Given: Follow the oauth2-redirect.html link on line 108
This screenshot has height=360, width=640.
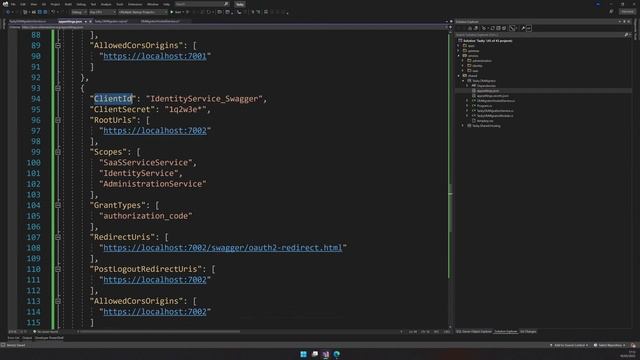Looking at the screenshot, I should 223,248.
